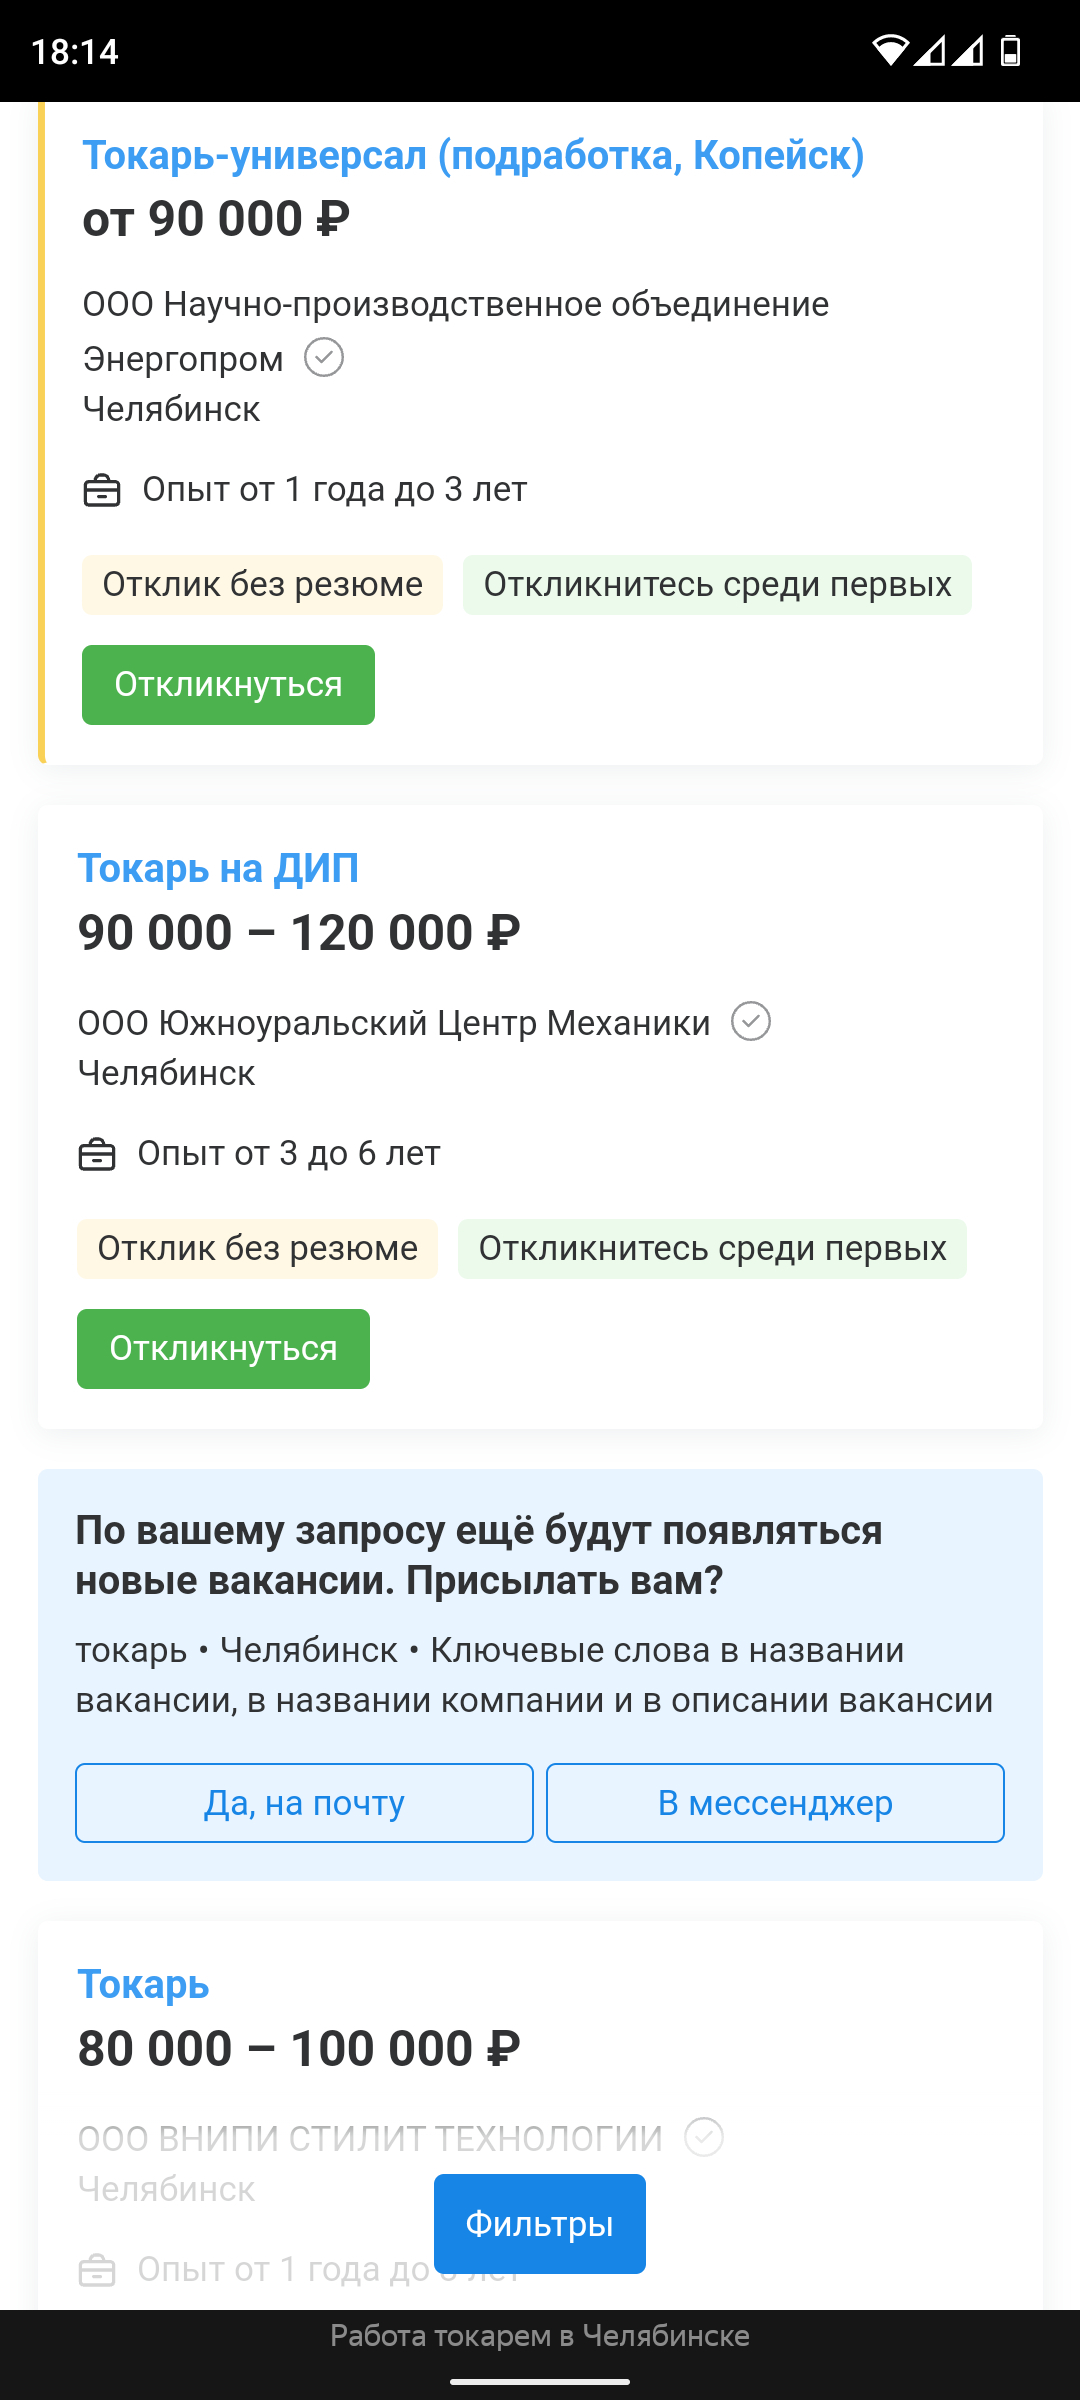1080x2400 pixels.
Task: Tap verified checkmark next to Энергопром
Action: 324,357
